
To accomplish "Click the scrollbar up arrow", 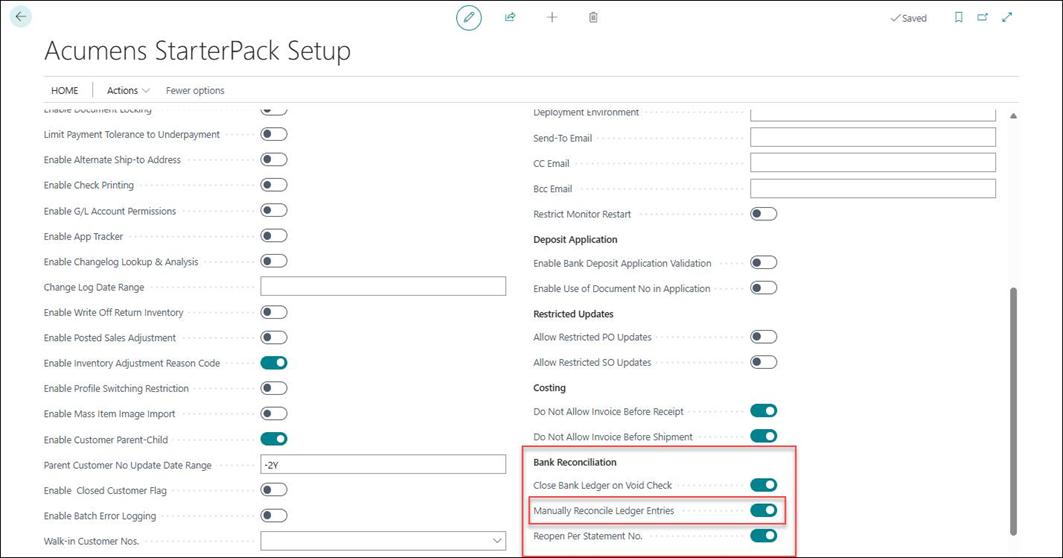I will [x=1014, y=116].
